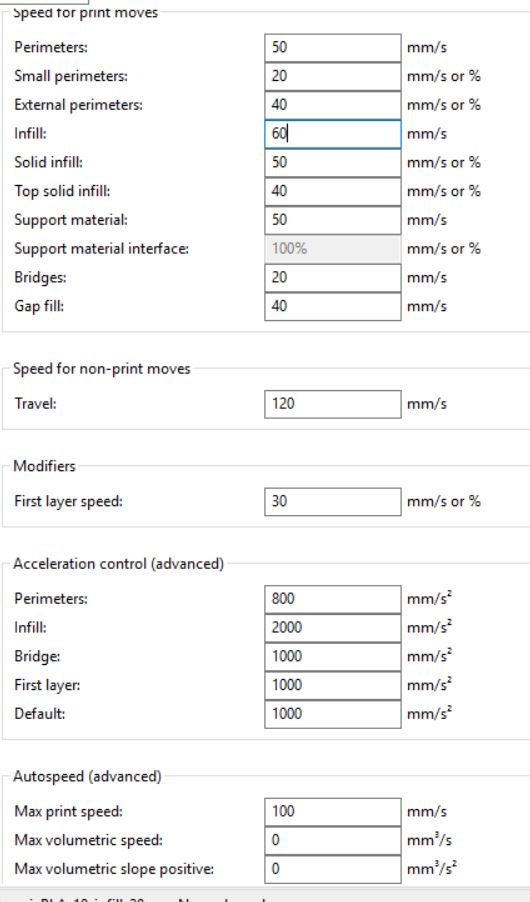Viewport: 530px width, 902px height.
Task: Edit the First layer acceleration value
Action: tap(333, 686)
